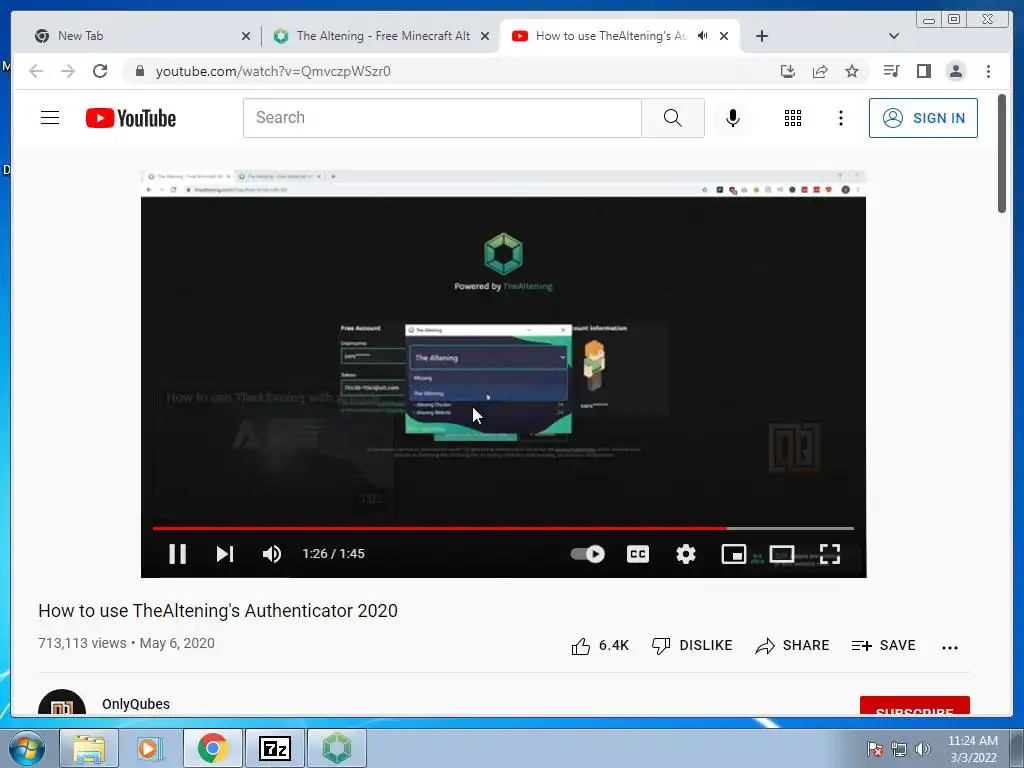Close The Altening tab
The image size is (1024, 768).
485,36
